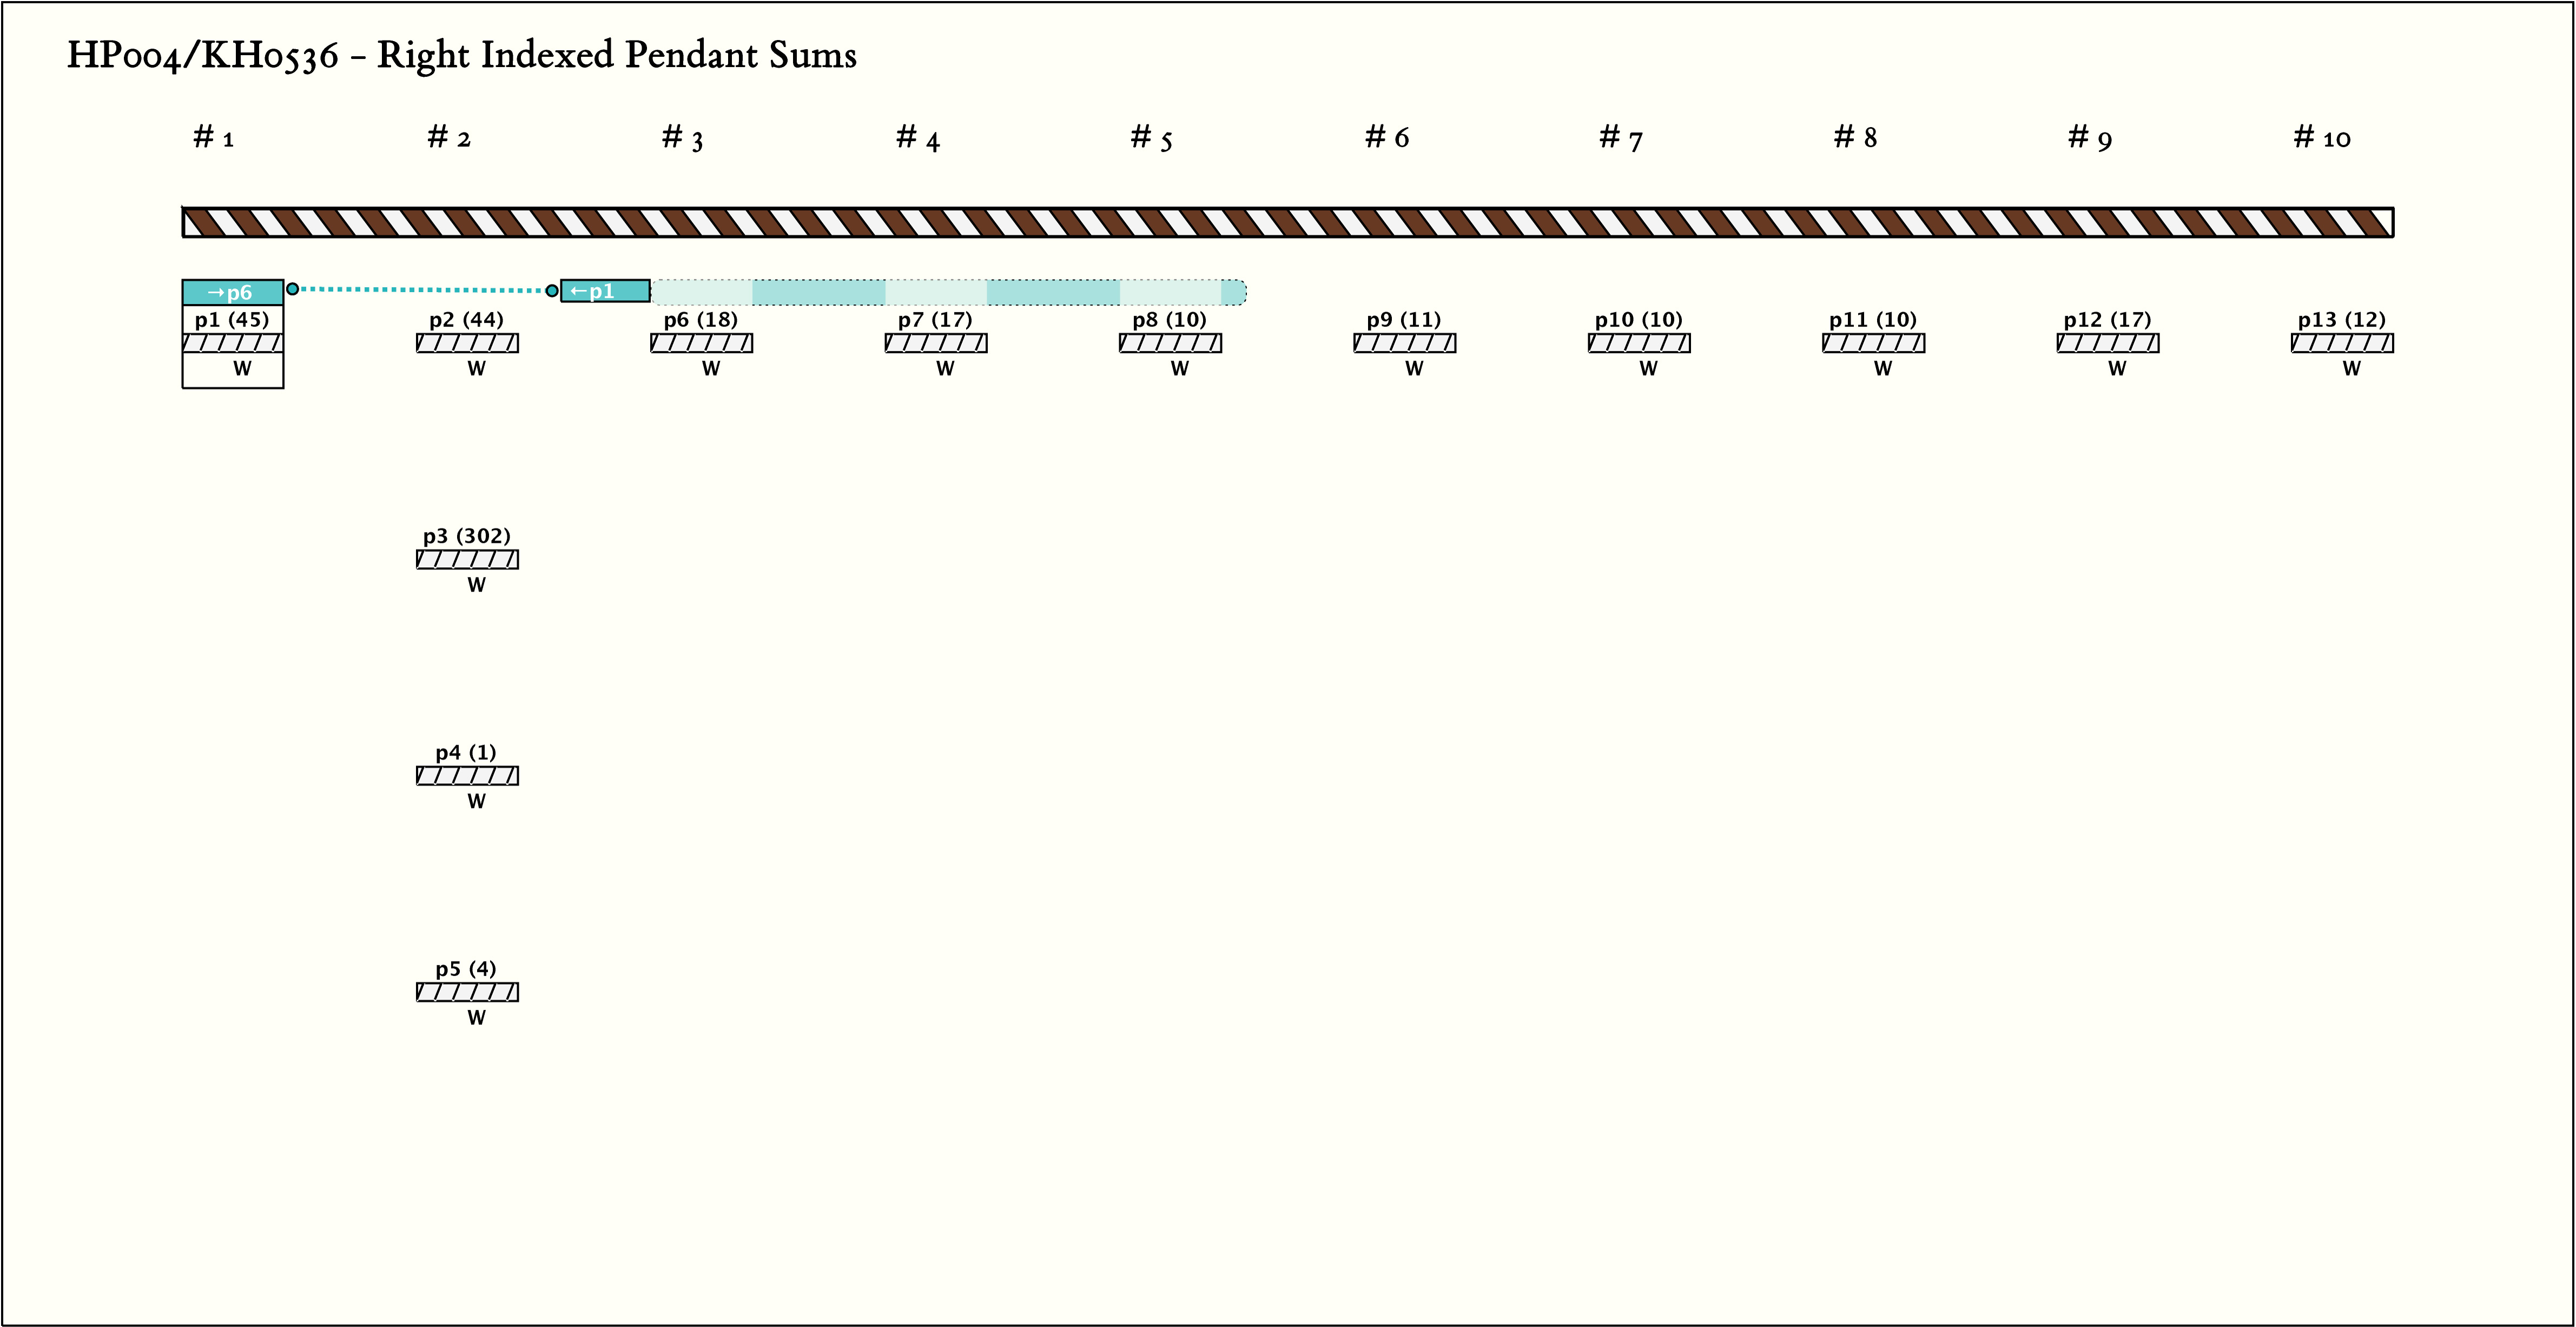Screen dimensions: 2576x1327
Task: Select pendant label p2 (44)
Action: point(466,320)
